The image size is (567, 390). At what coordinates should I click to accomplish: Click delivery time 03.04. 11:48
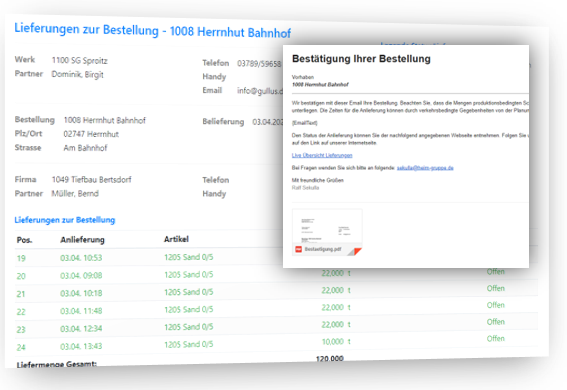pos(81,311)
